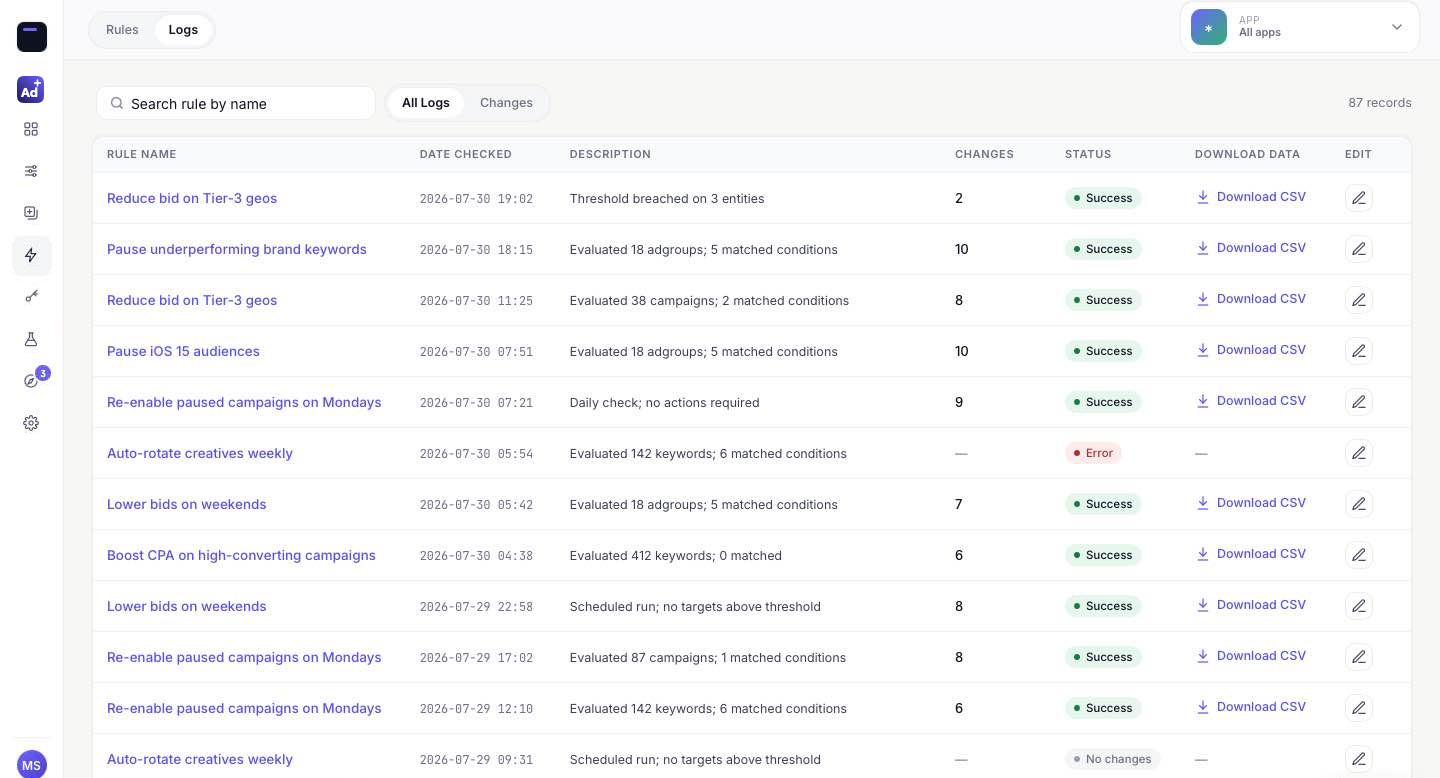The width and height of the screenshot is (1440, 778).
Task: Click Evaluated 38 campaigns; 2 matched conditions
Action: pyautogui.click(x=709, y=300)
